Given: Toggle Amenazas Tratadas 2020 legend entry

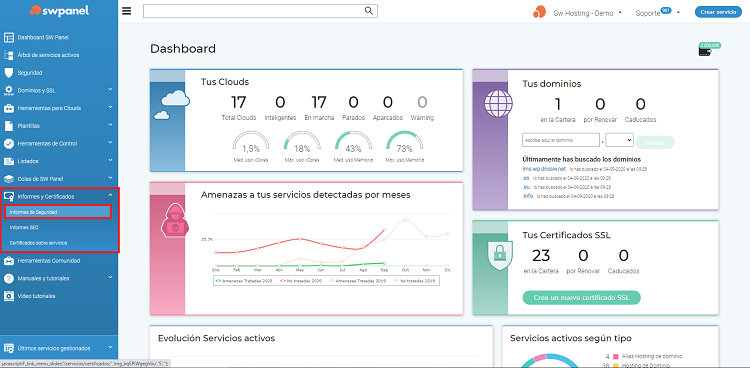Looking at the screenshot, I should [244, 281].
